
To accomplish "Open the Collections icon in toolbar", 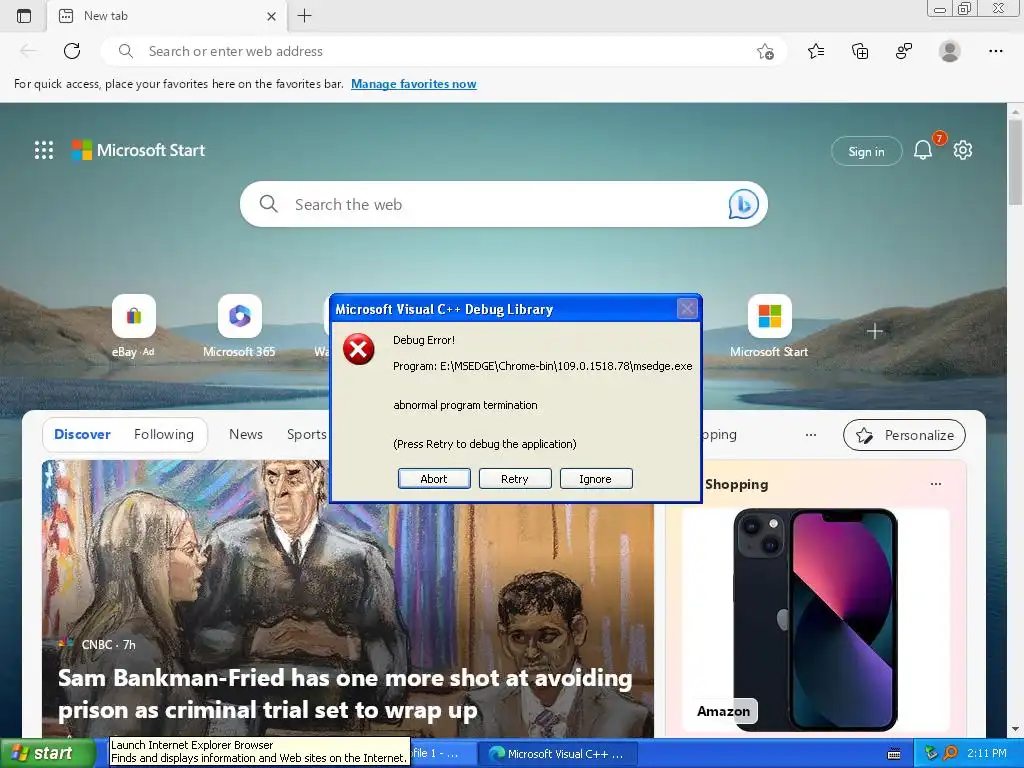I will [x=860, y=51].
